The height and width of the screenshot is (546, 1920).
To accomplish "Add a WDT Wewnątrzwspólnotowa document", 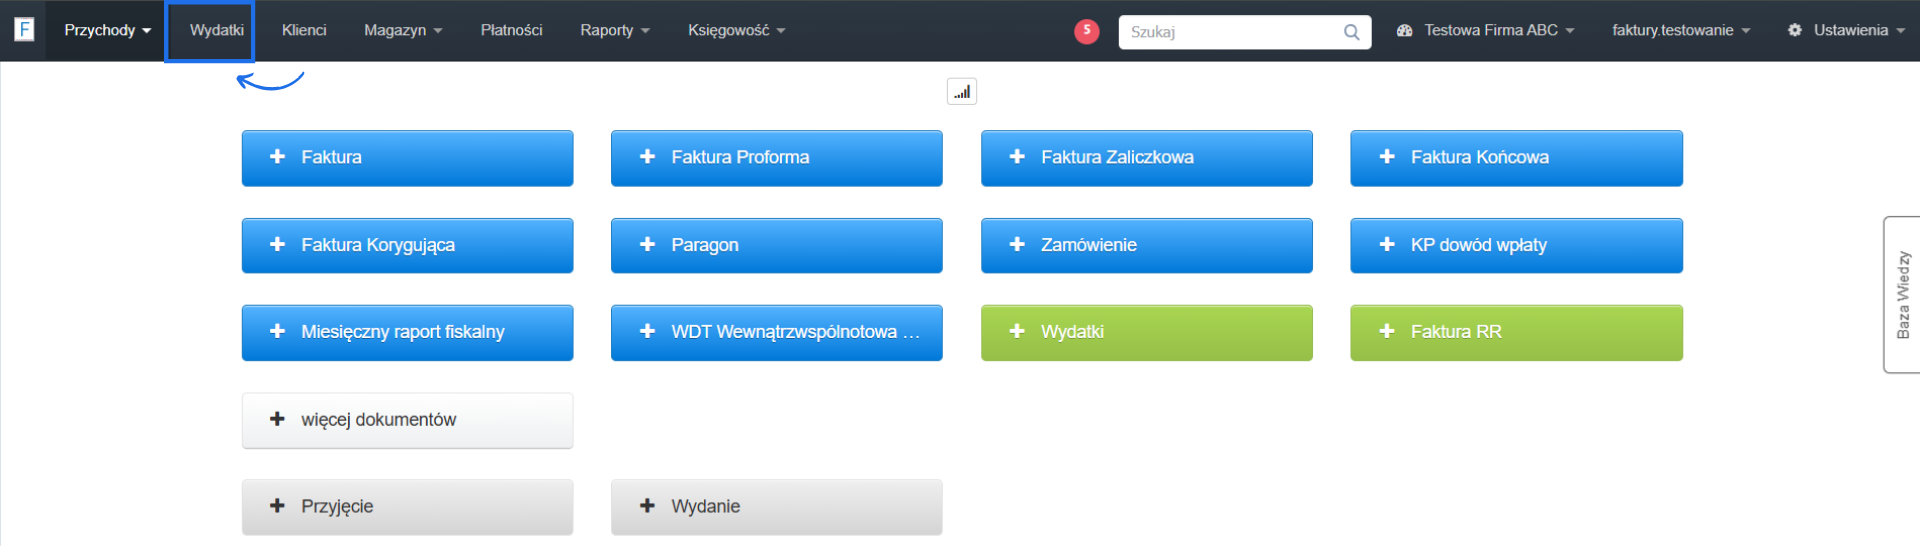I will tap(776, 332).
